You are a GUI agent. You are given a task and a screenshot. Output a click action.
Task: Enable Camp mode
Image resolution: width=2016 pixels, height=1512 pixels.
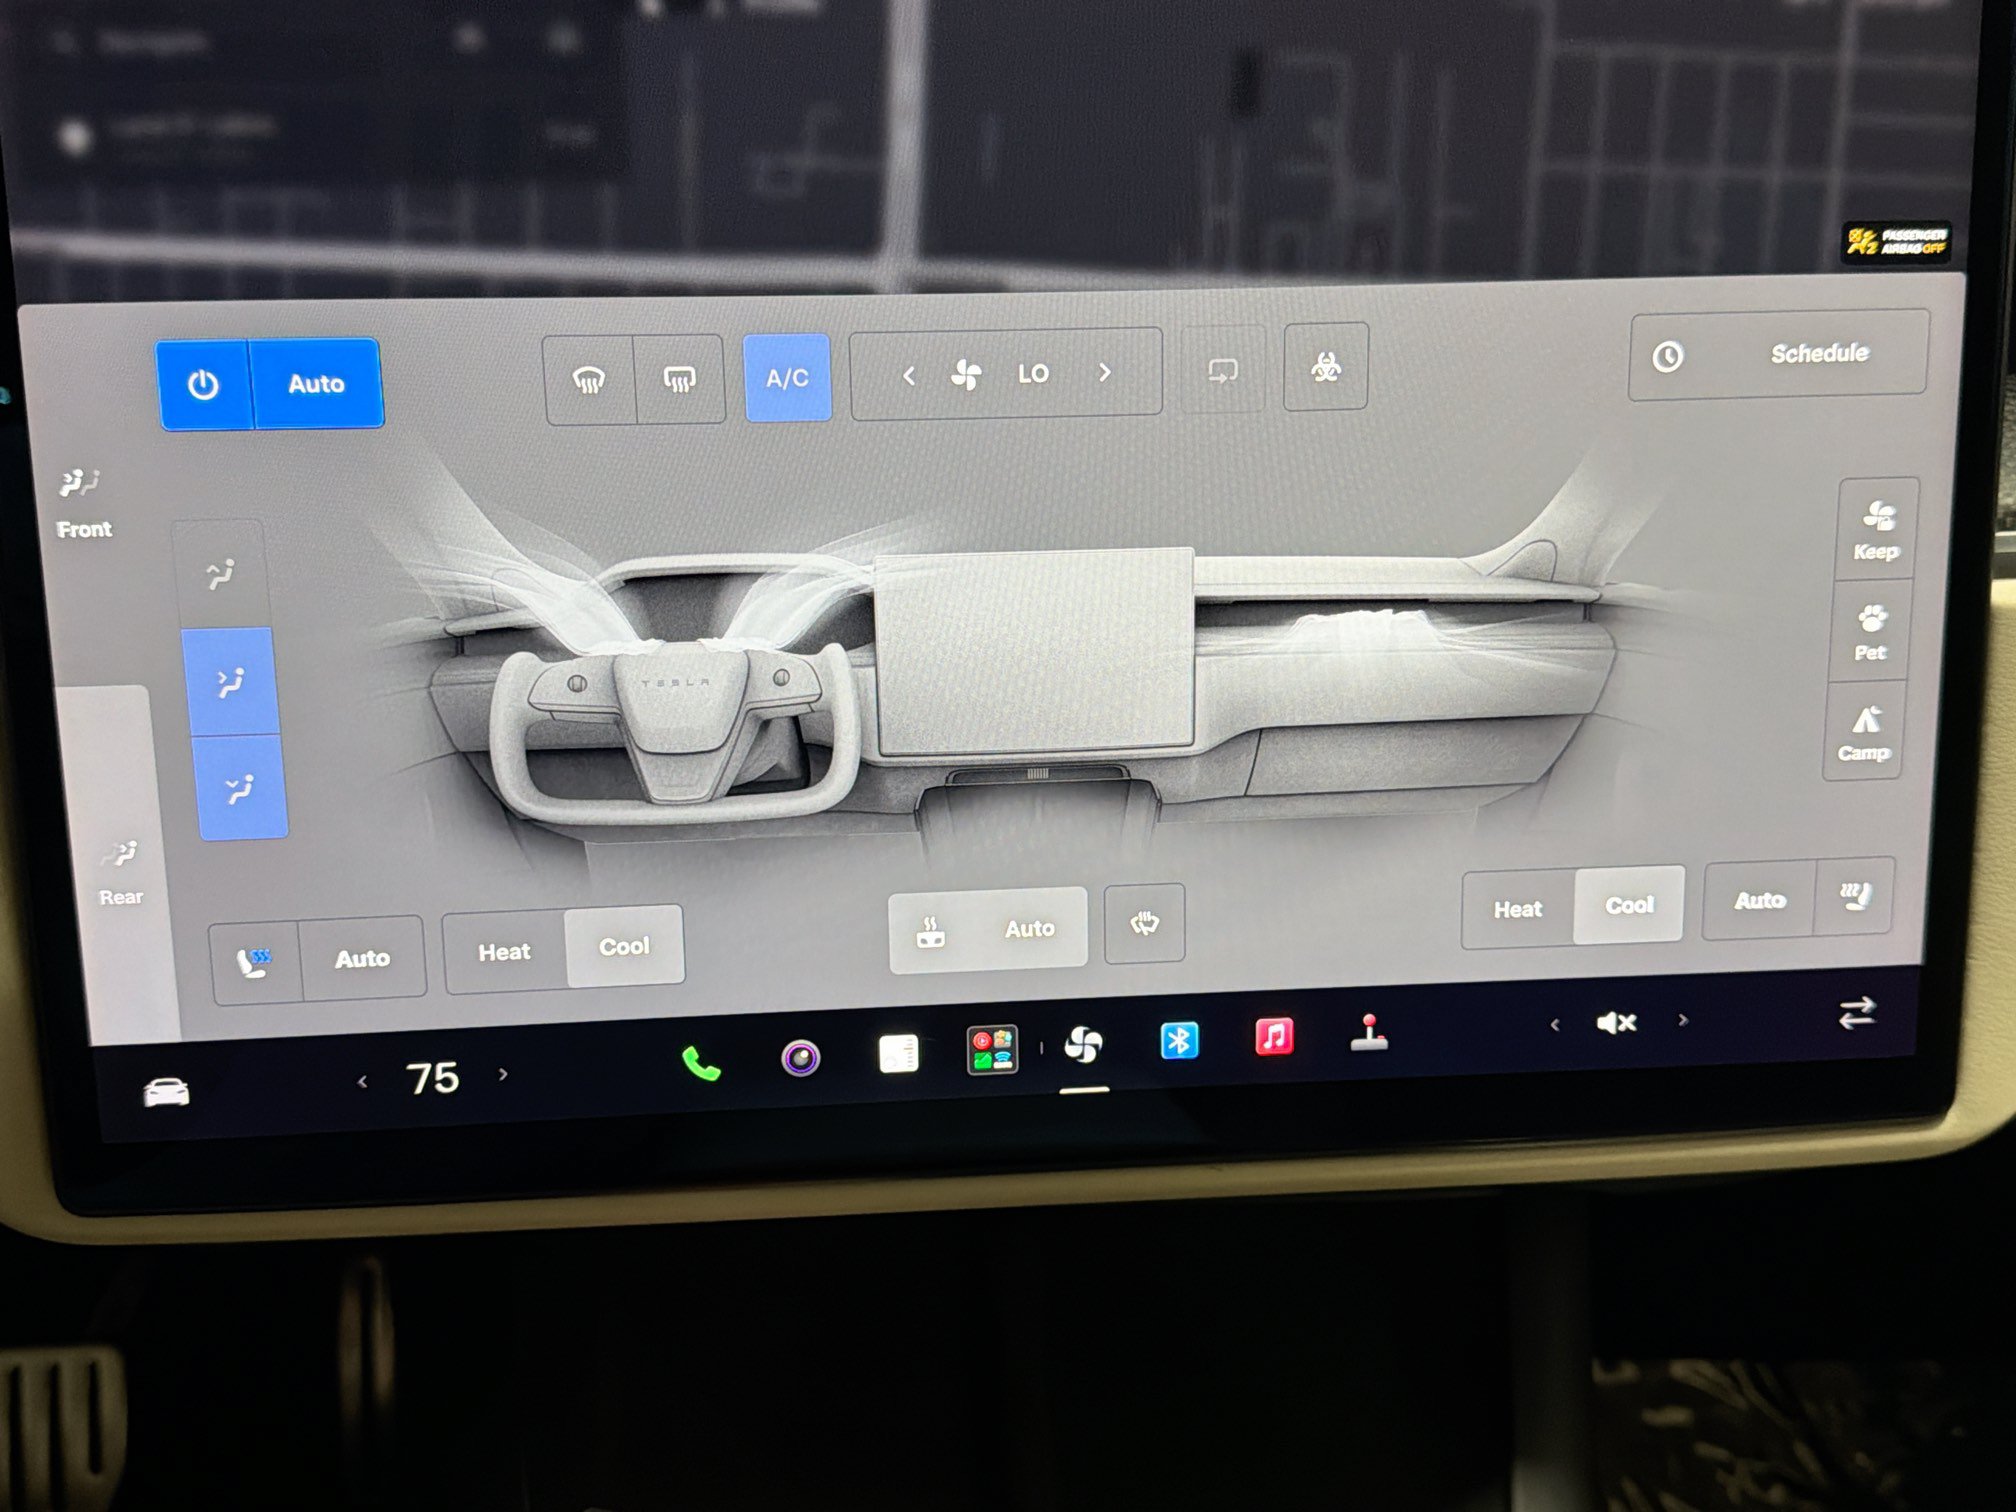pyautogui.click(x=1865, y=733)
